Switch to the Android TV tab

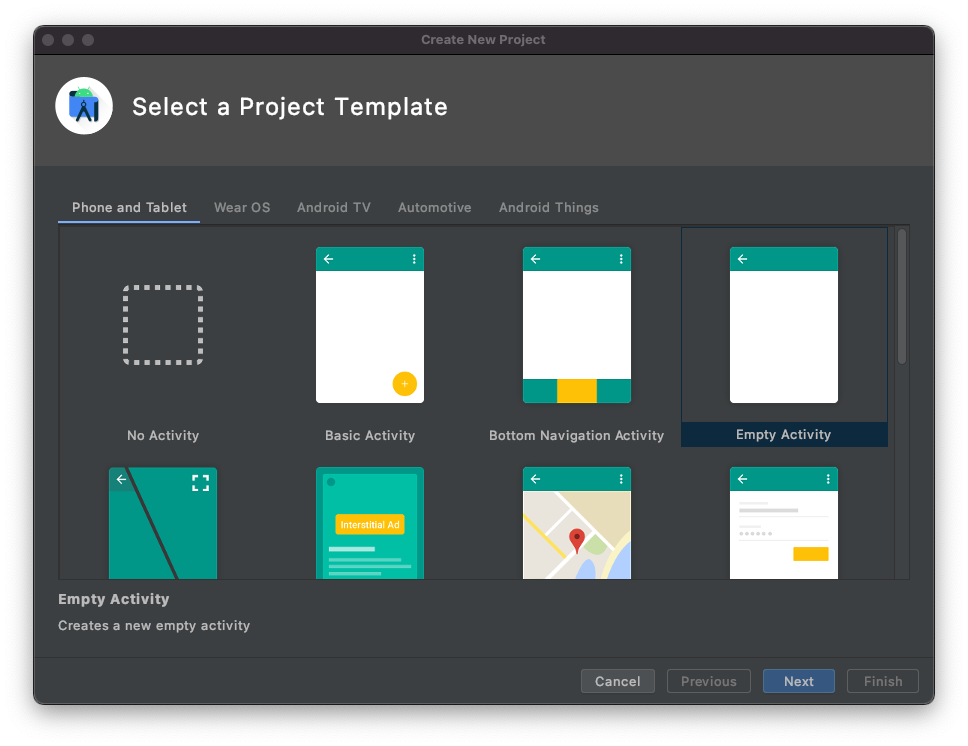(x=334, y=207)
